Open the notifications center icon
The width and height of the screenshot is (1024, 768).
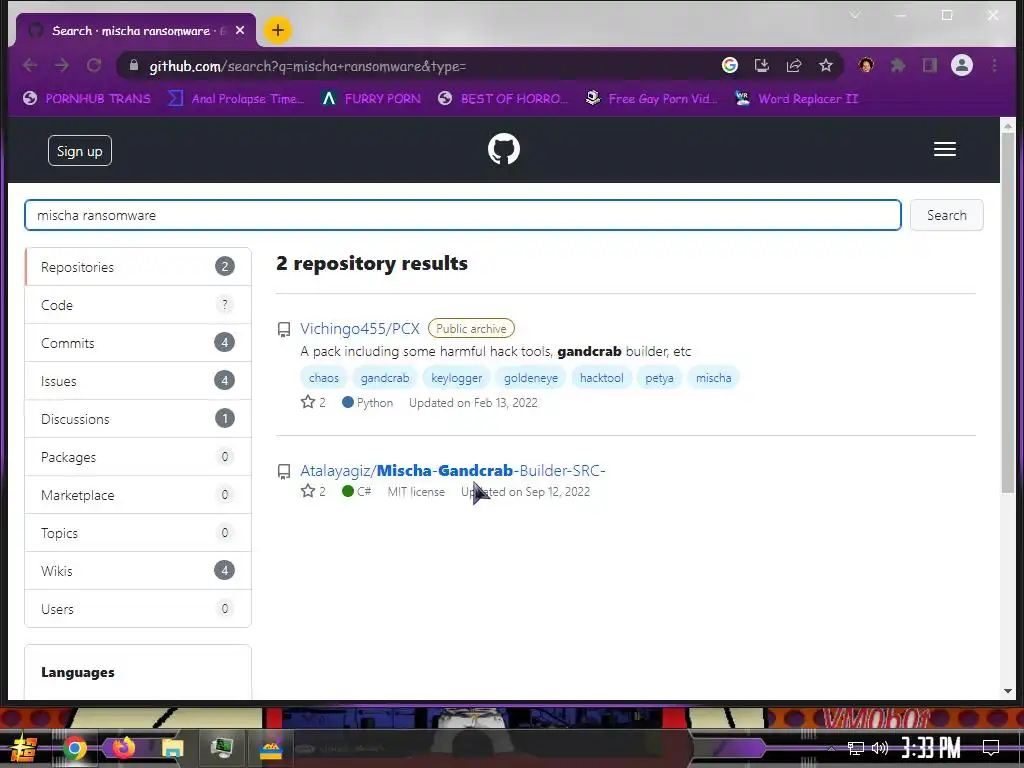[x=991, y=748]
